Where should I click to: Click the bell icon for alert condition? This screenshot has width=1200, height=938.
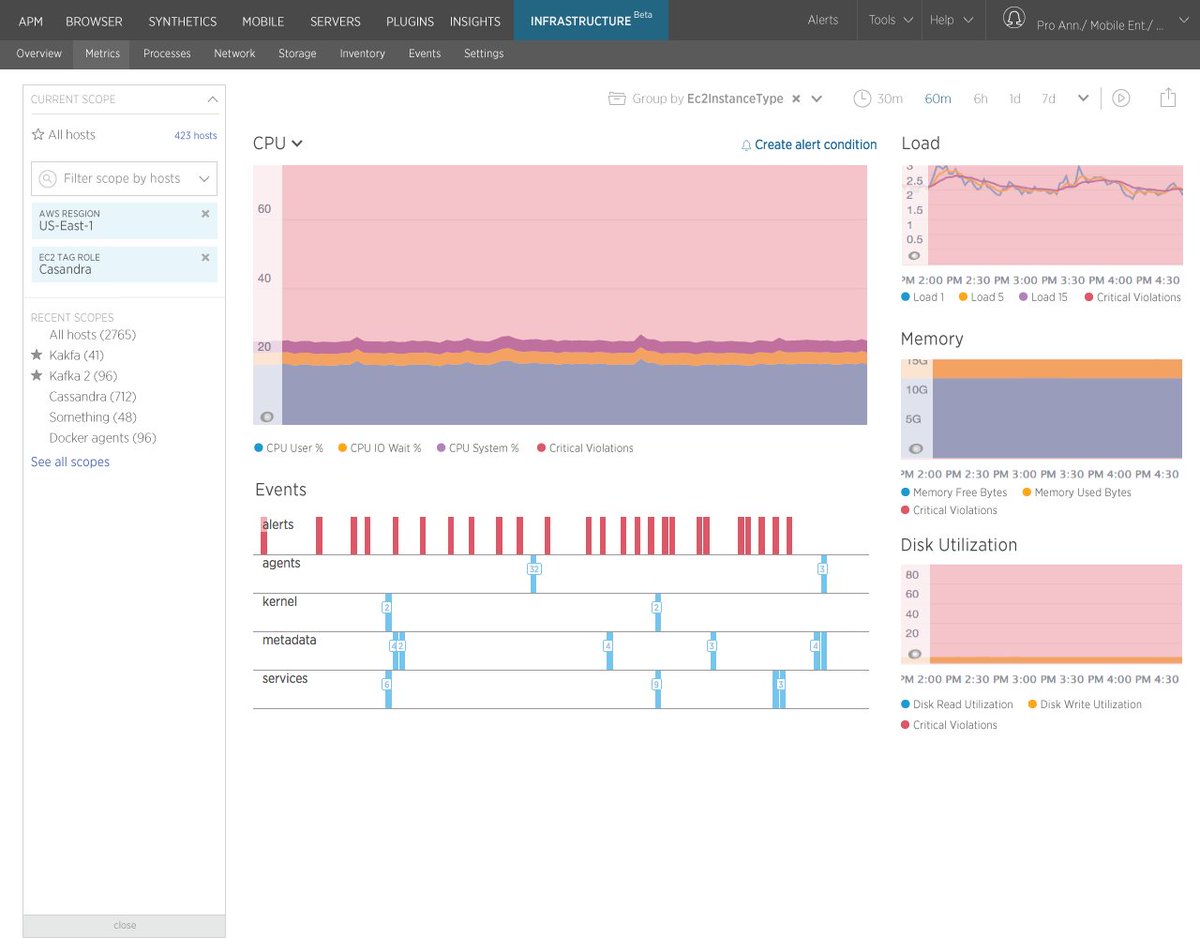pos(746,145)
